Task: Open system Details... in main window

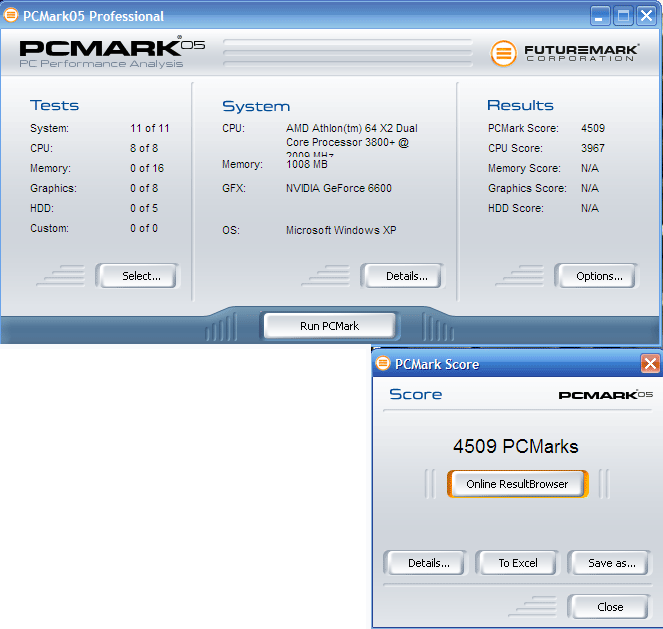Action: coord(403,276)
